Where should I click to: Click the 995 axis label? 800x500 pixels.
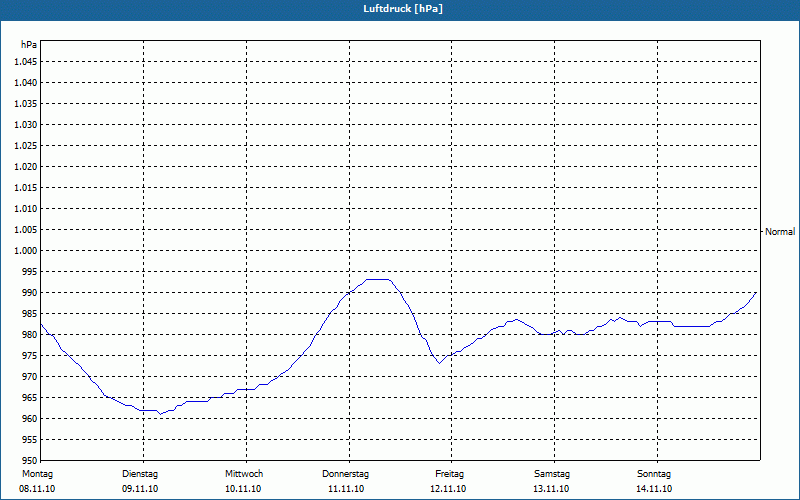(x=30, y=271)
